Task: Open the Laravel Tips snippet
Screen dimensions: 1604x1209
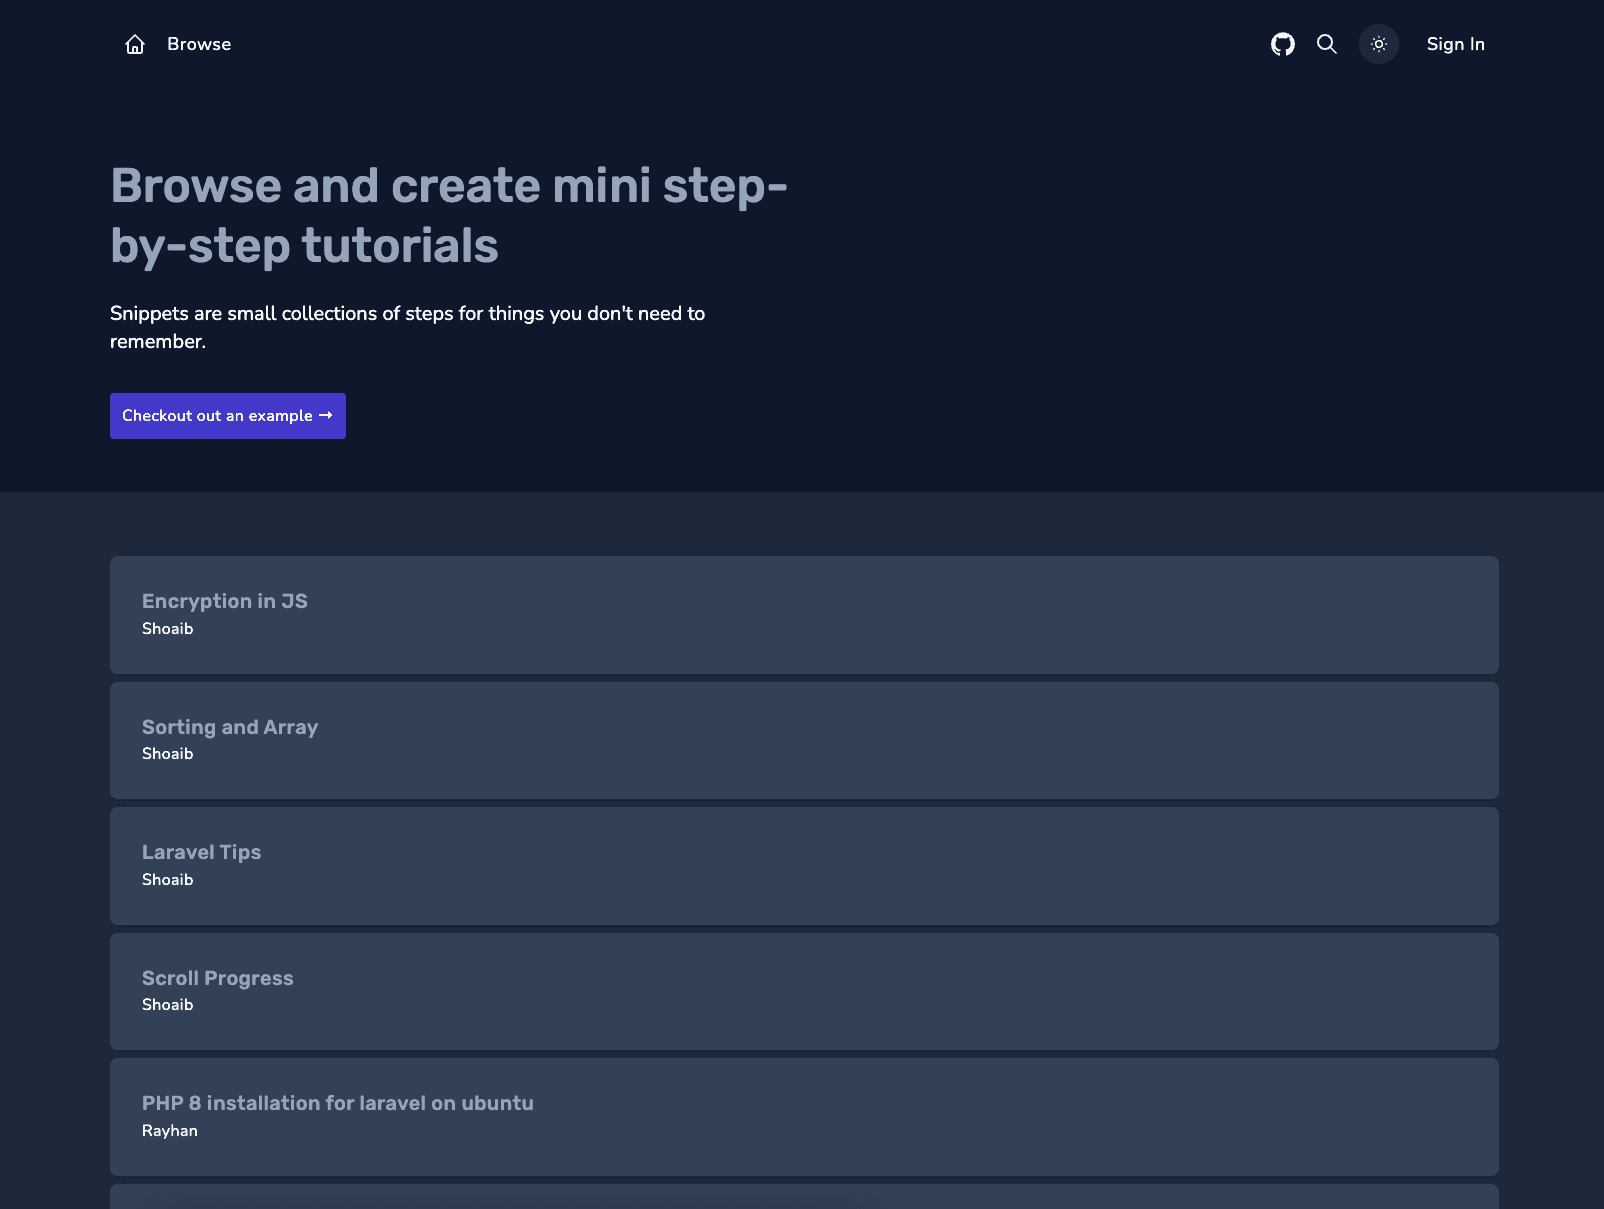Action: (201, 852)
